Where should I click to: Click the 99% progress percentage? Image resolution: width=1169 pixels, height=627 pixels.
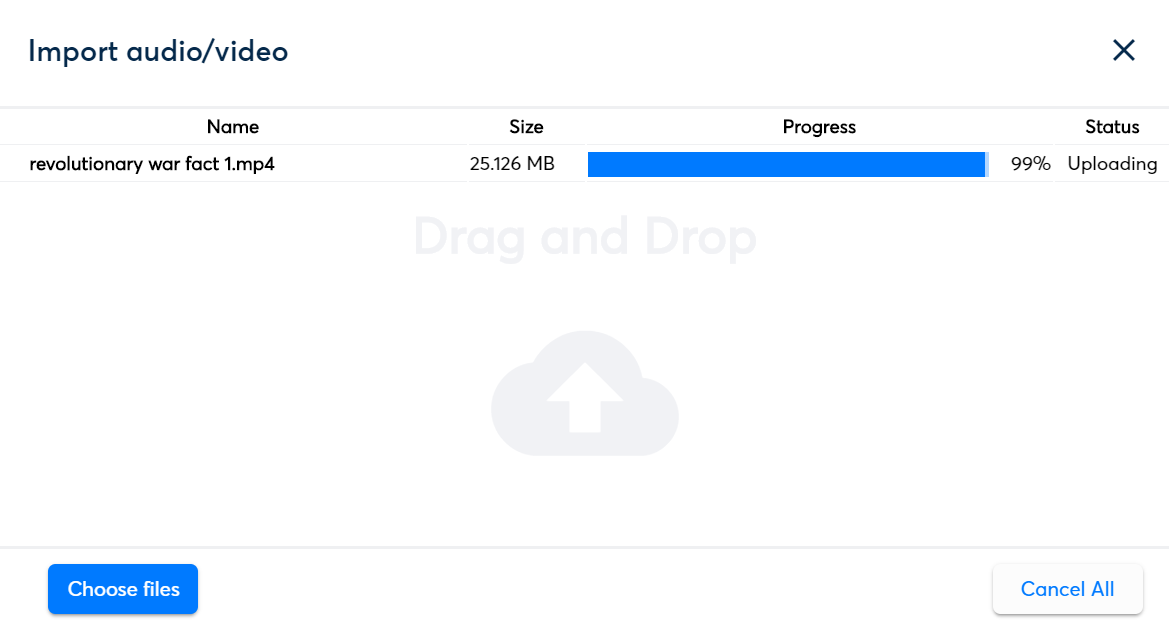point(1030,164)
